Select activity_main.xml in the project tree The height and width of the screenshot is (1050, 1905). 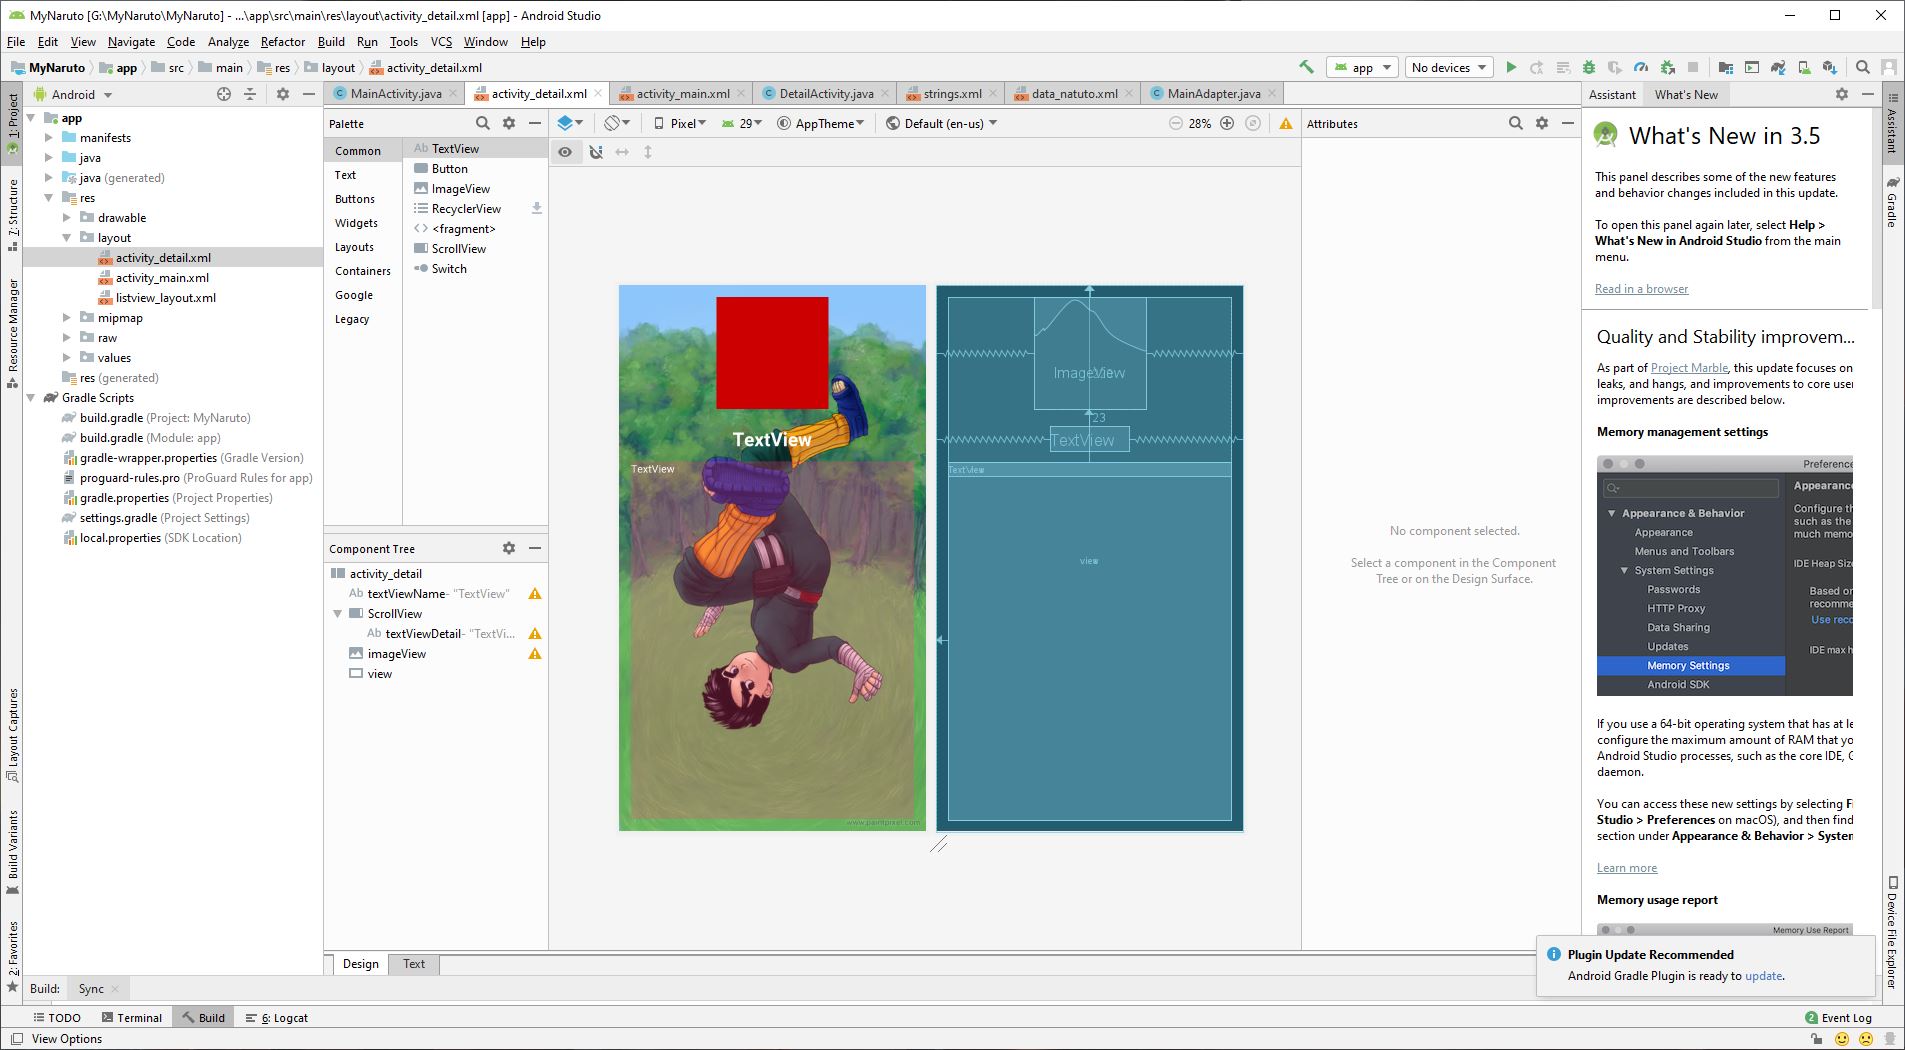162,277
